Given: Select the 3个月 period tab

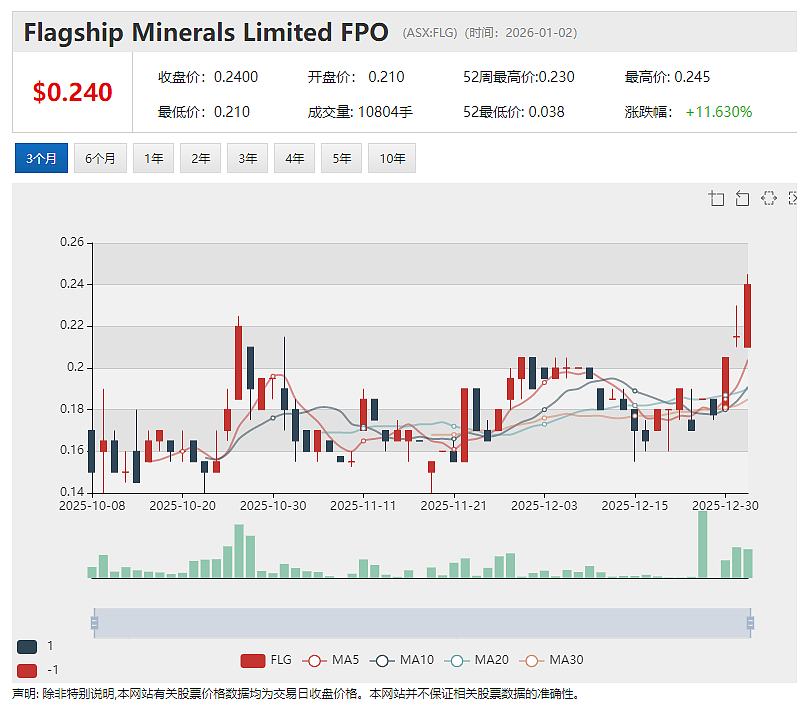Looking at the screenshot, I should tap(41, 158).
